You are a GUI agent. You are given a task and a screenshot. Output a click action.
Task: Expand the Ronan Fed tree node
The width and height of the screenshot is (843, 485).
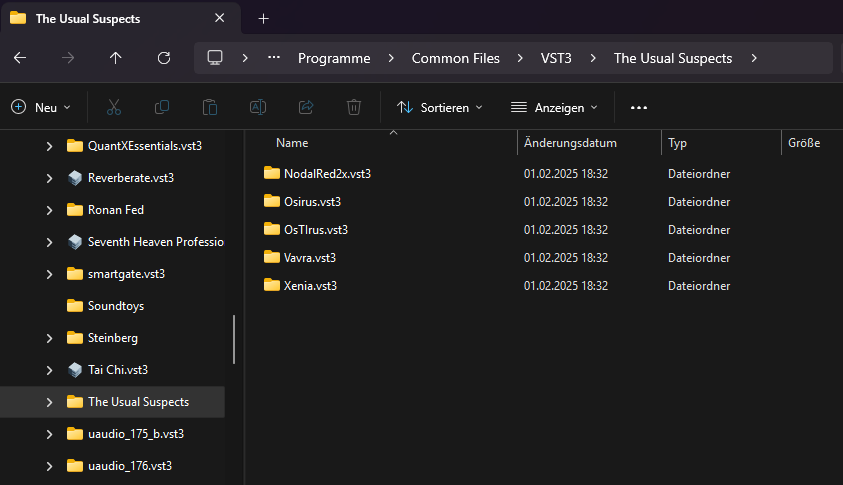(x=49, y=210)
